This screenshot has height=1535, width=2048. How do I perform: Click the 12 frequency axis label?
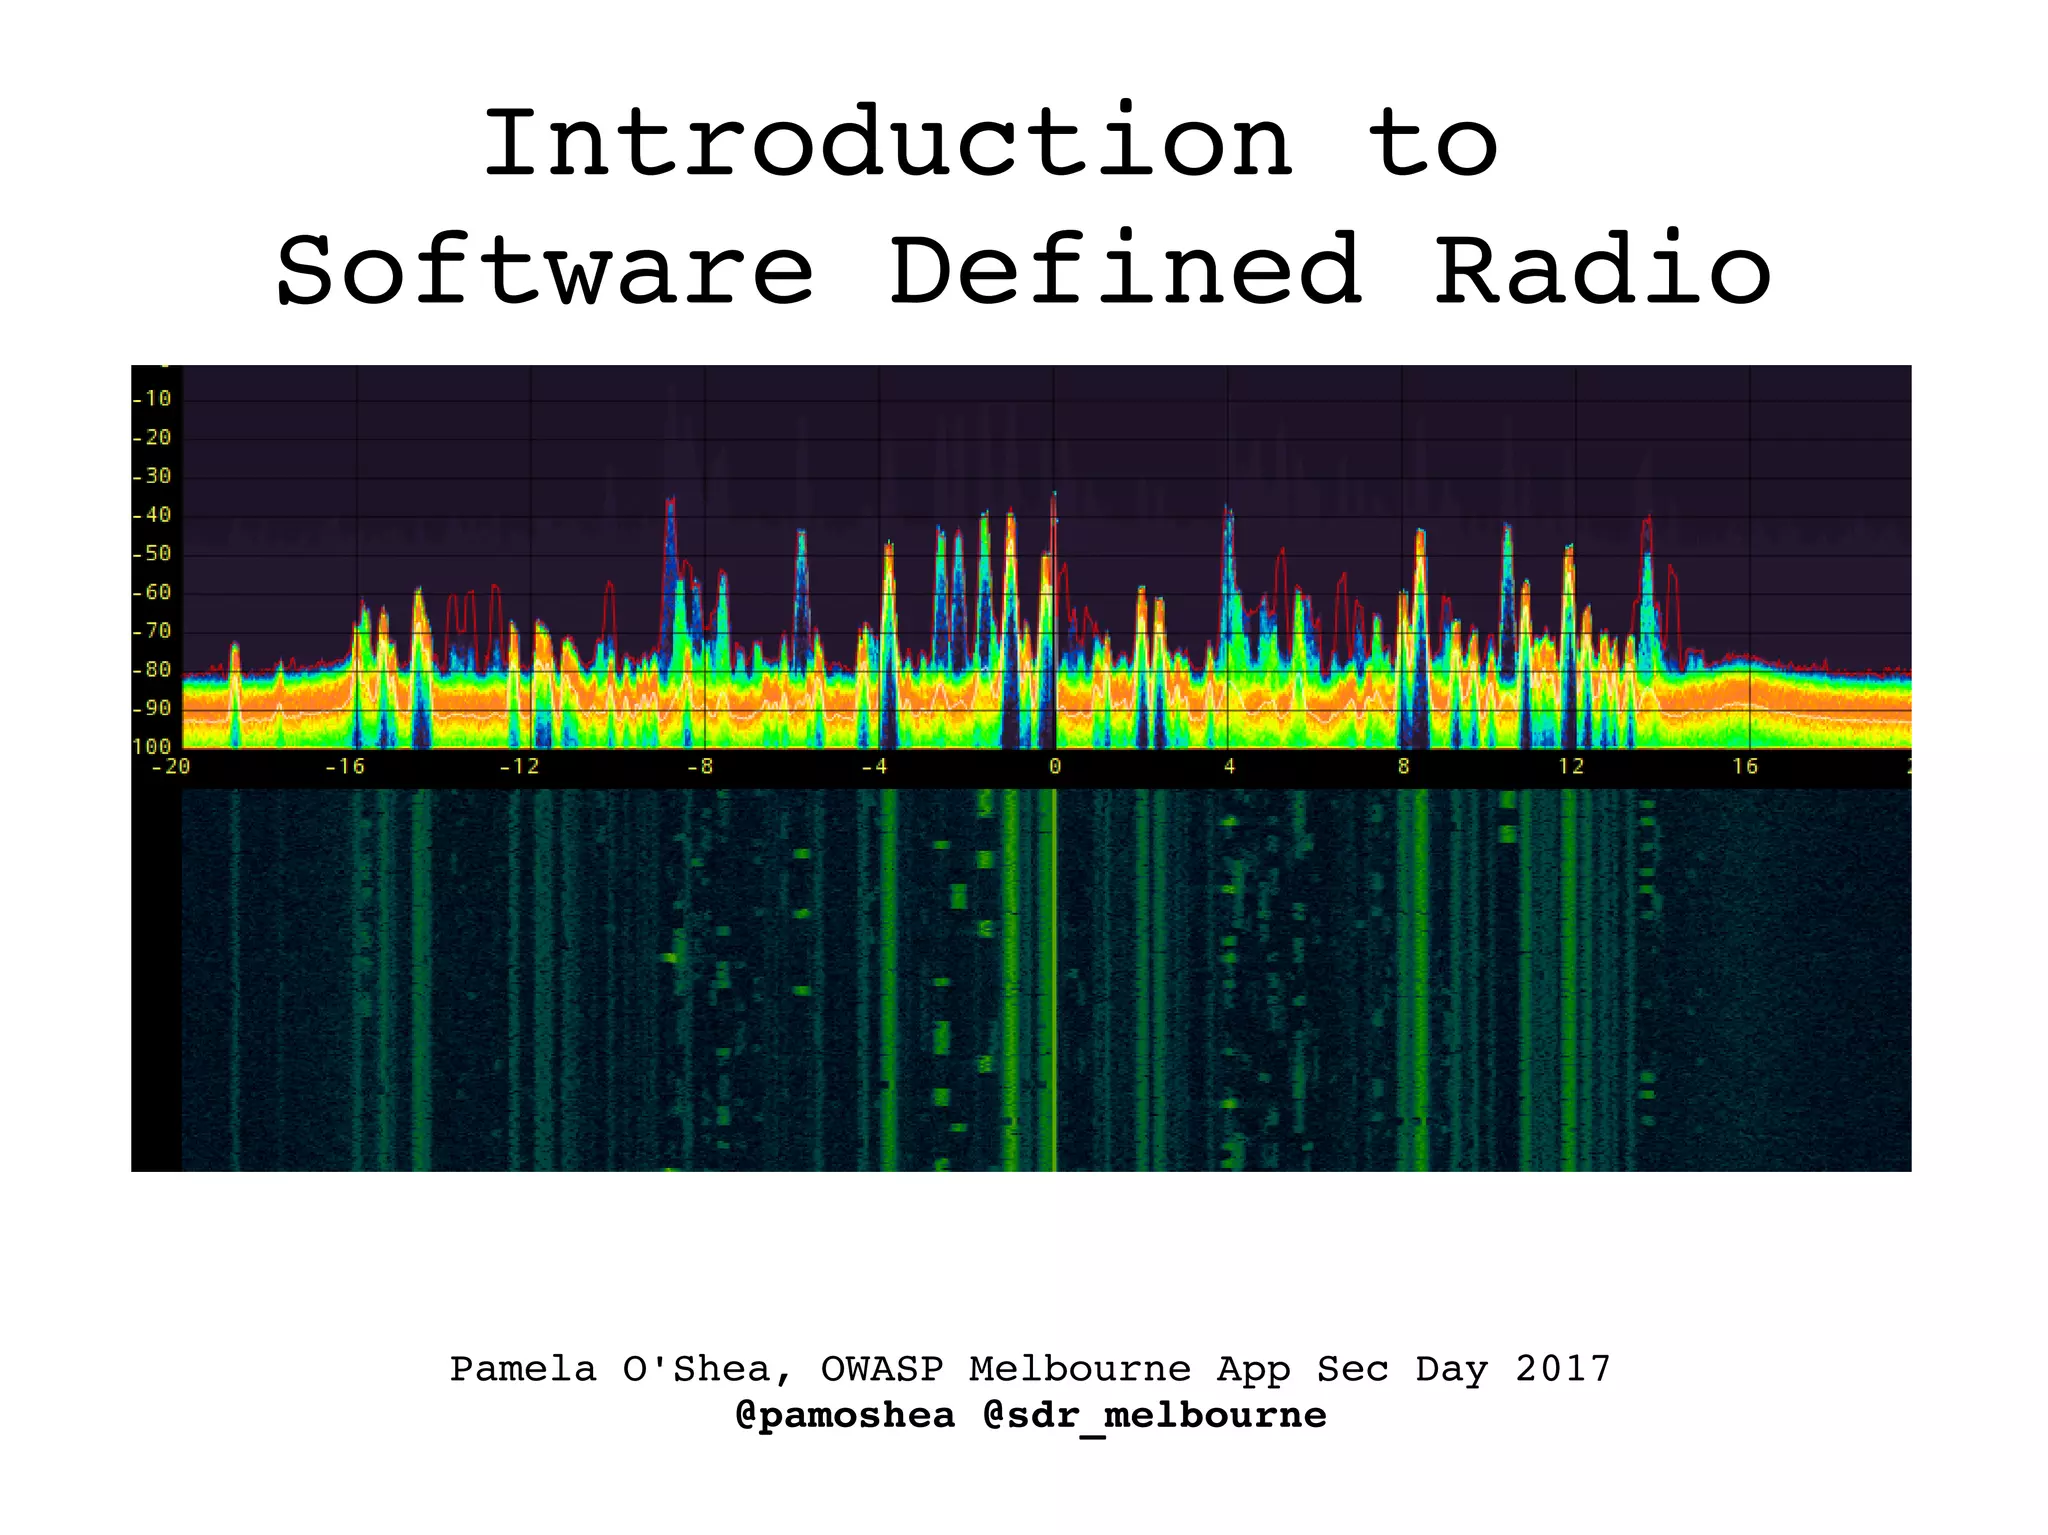[1571, 767]
